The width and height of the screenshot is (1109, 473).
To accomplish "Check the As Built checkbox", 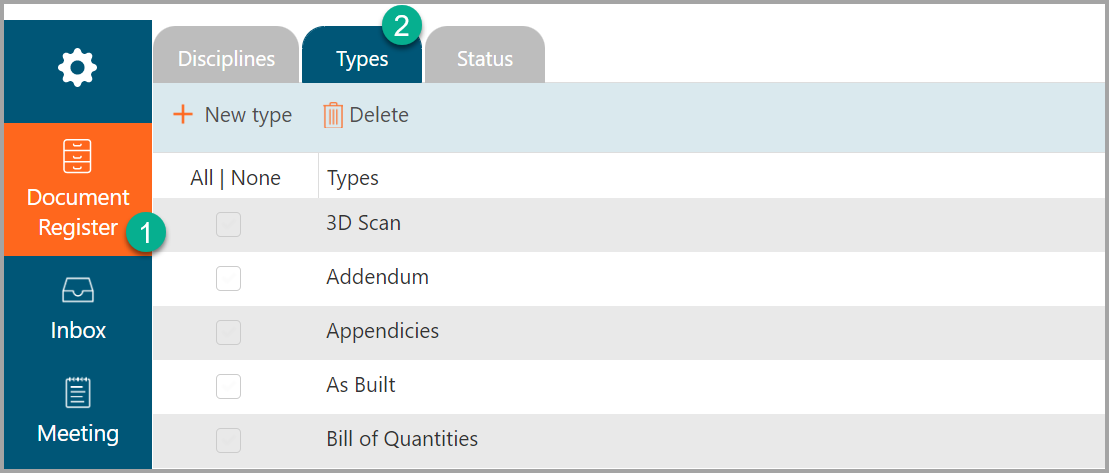I will coord(228,386).
